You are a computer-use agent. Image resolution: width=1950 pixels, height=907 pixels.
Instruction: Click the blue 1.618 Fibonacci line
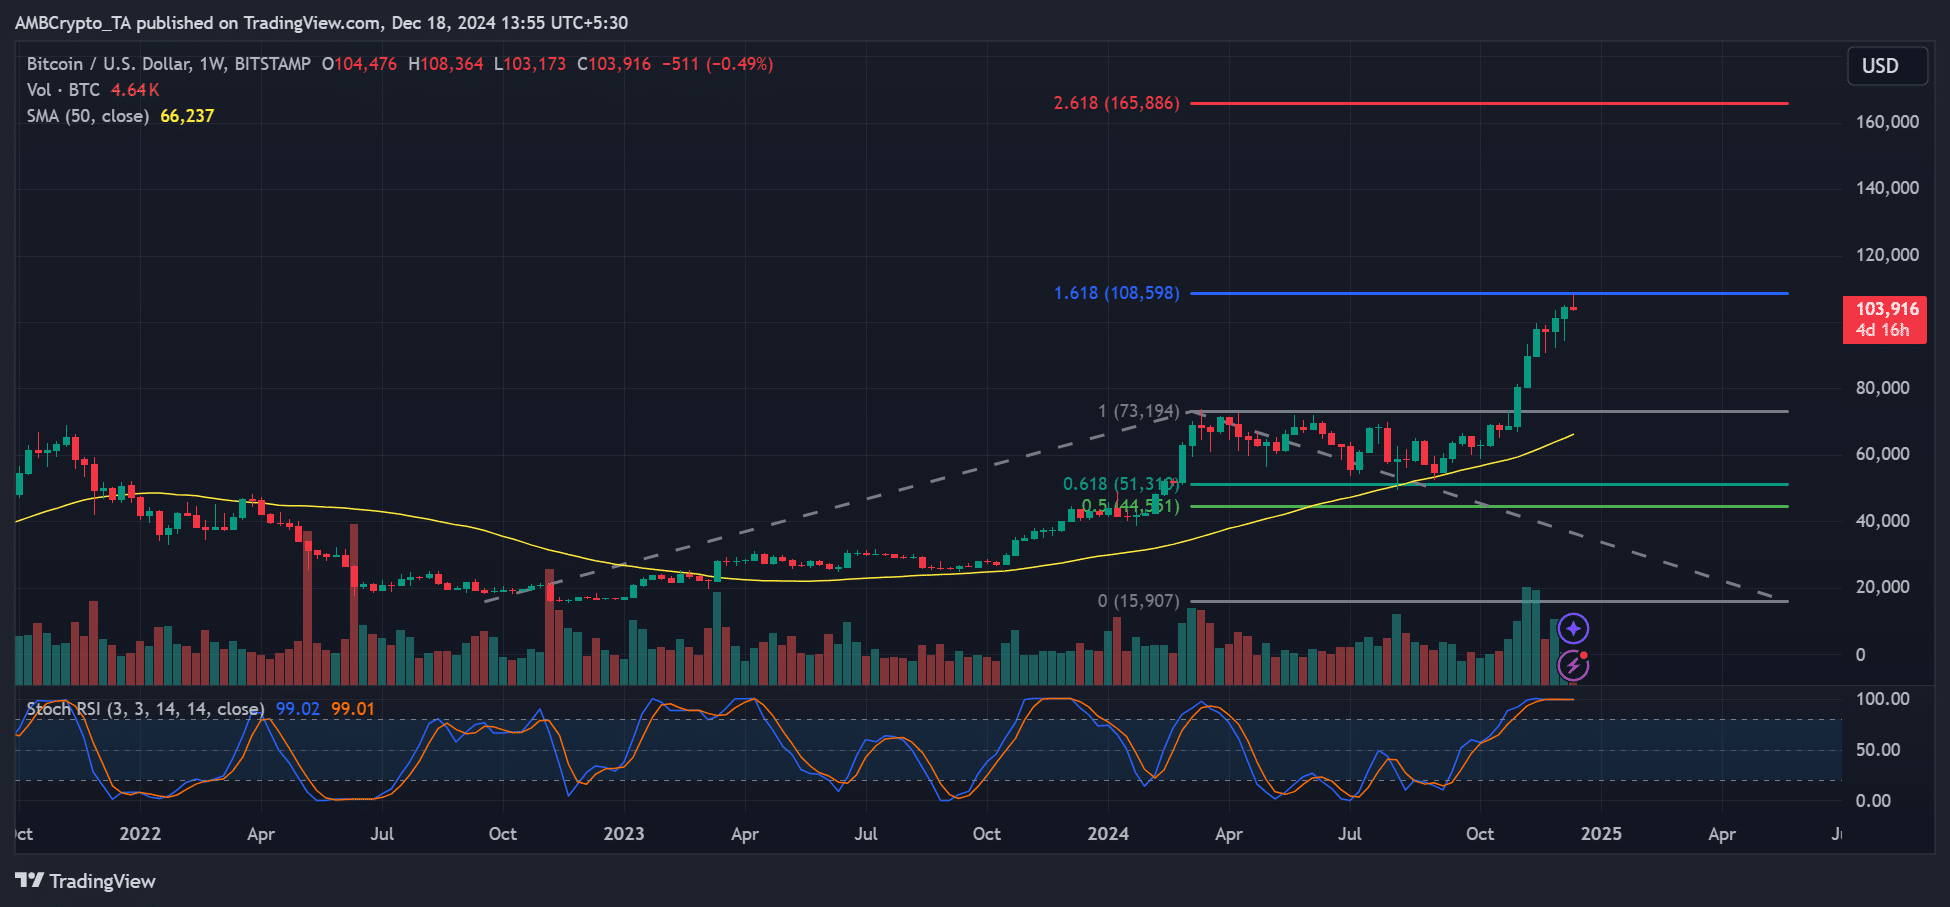[x=1489, y=293]
